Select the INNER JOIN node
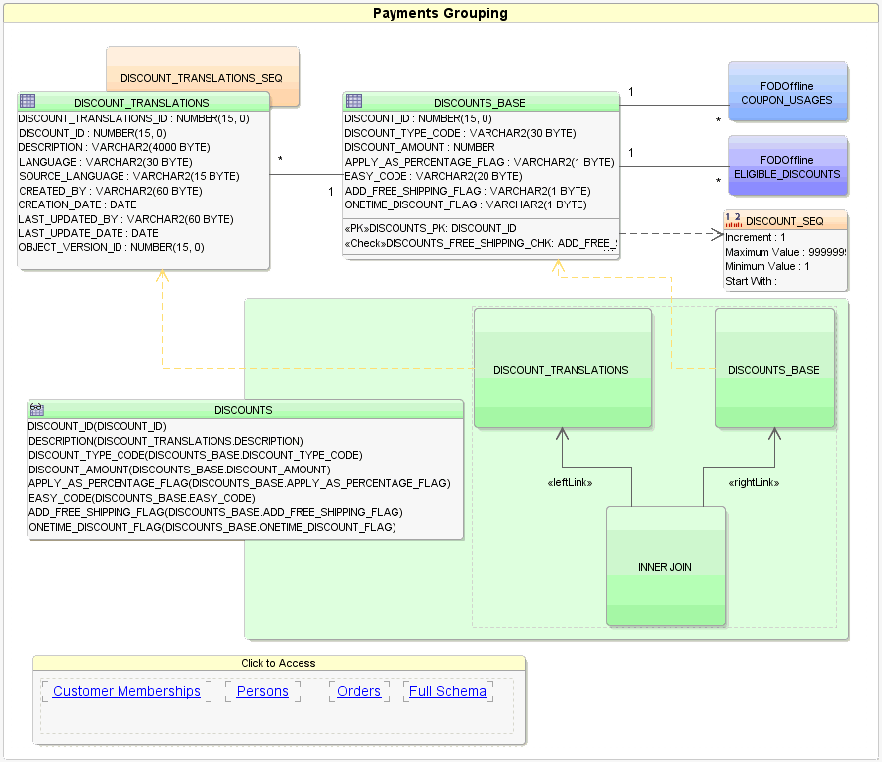The width and height of the screenshot is (882, 762). pos(665,566)
